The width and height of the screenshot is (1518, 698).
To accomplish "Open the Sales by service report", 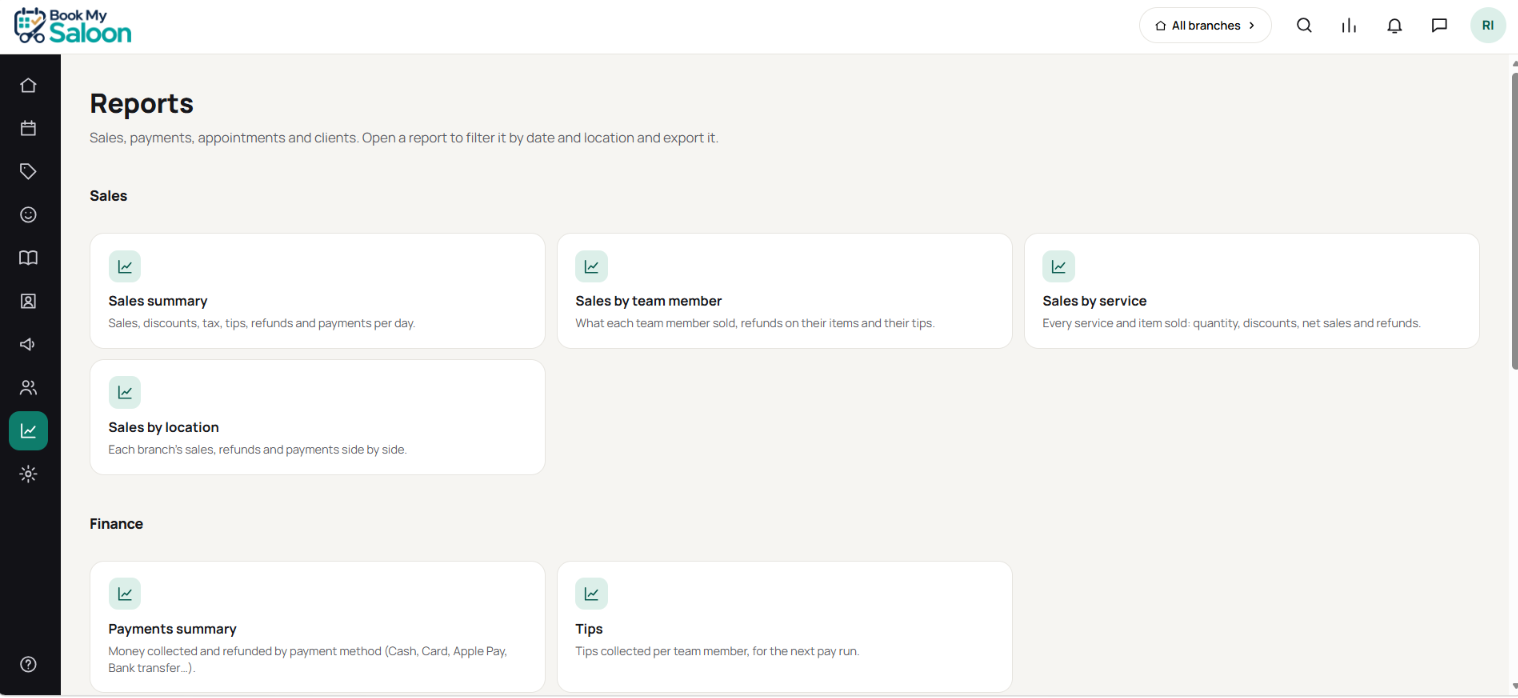I will (x=1252, y=291).
